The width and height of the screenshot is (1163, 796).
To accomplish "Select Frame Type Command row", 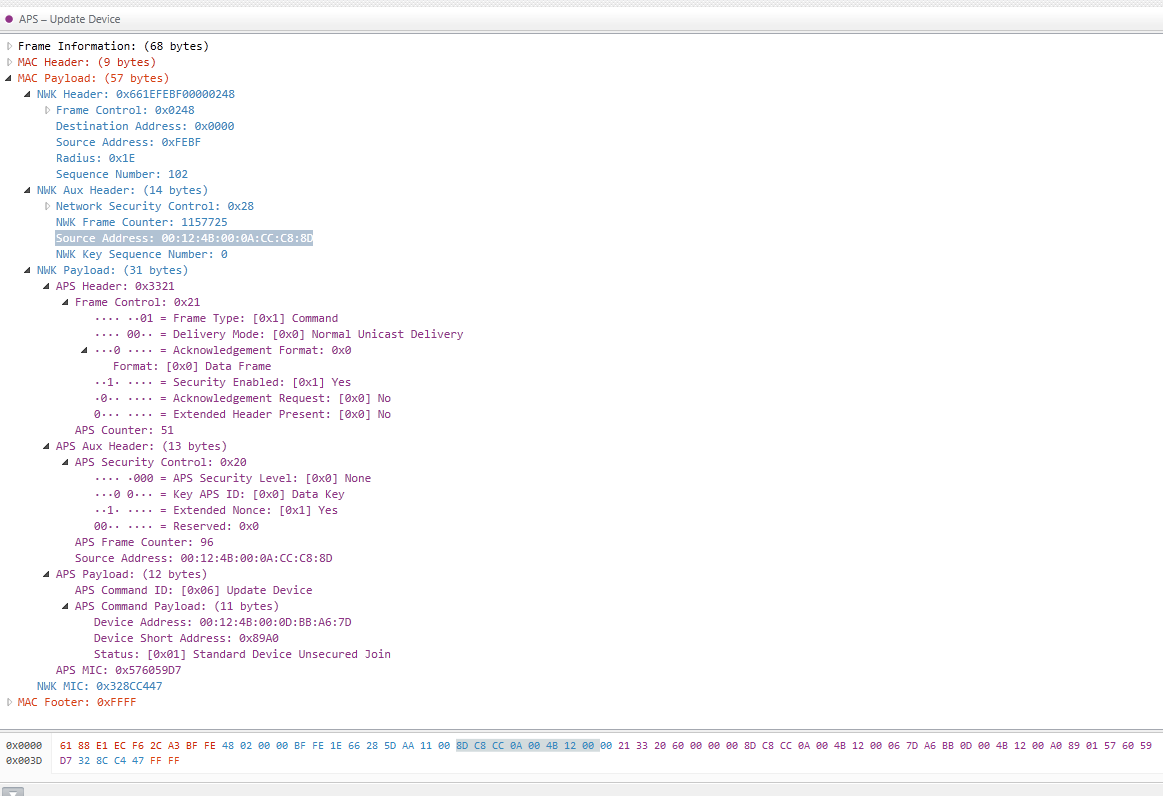I will tap(216, 318).
